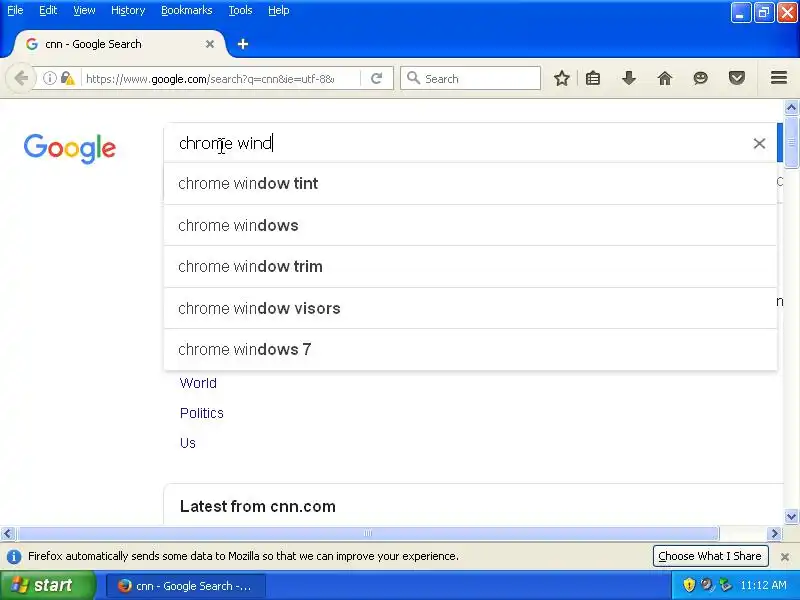Open the History menu
Image resolution: width=800 pixels, height=600 pixels.
click(128, 10)
